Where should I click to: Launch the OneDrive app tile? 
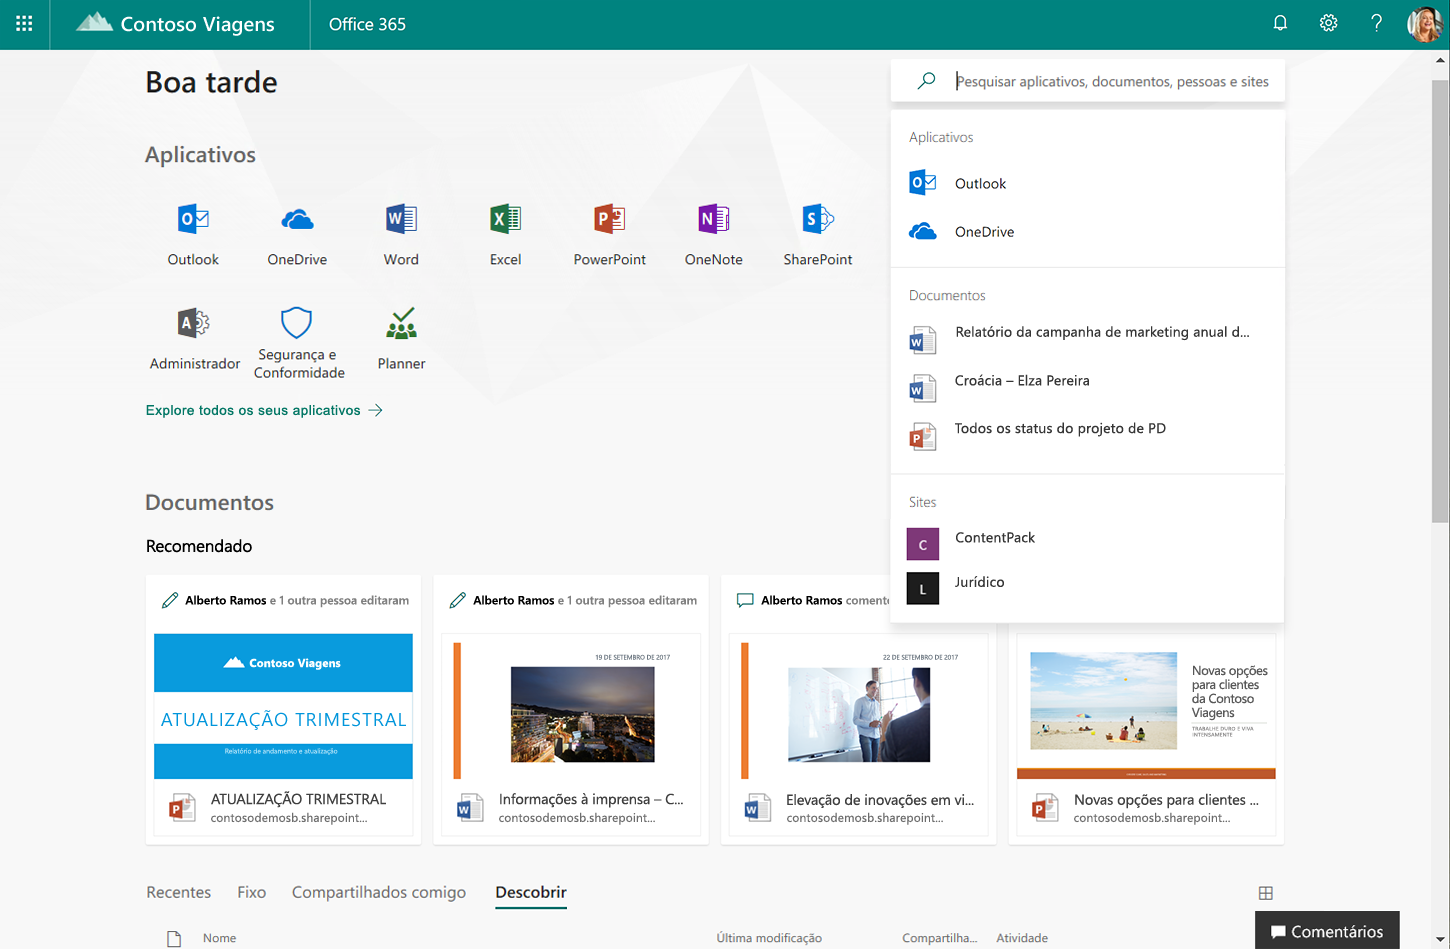pos(297,234)
